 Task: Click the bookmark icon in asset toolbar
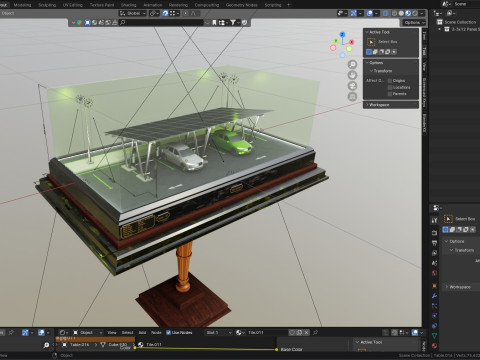click(x=214, y=22)
